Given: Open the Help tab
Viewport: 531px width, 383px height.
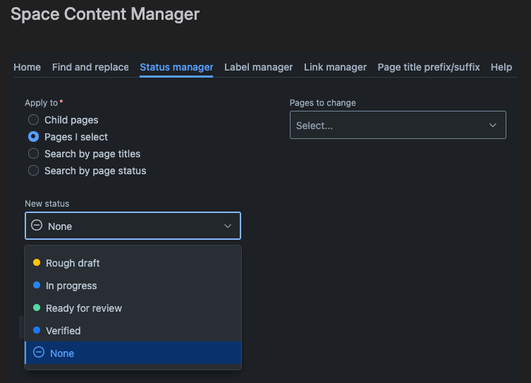Looking at the screenshot, I should tap(501, 67).
